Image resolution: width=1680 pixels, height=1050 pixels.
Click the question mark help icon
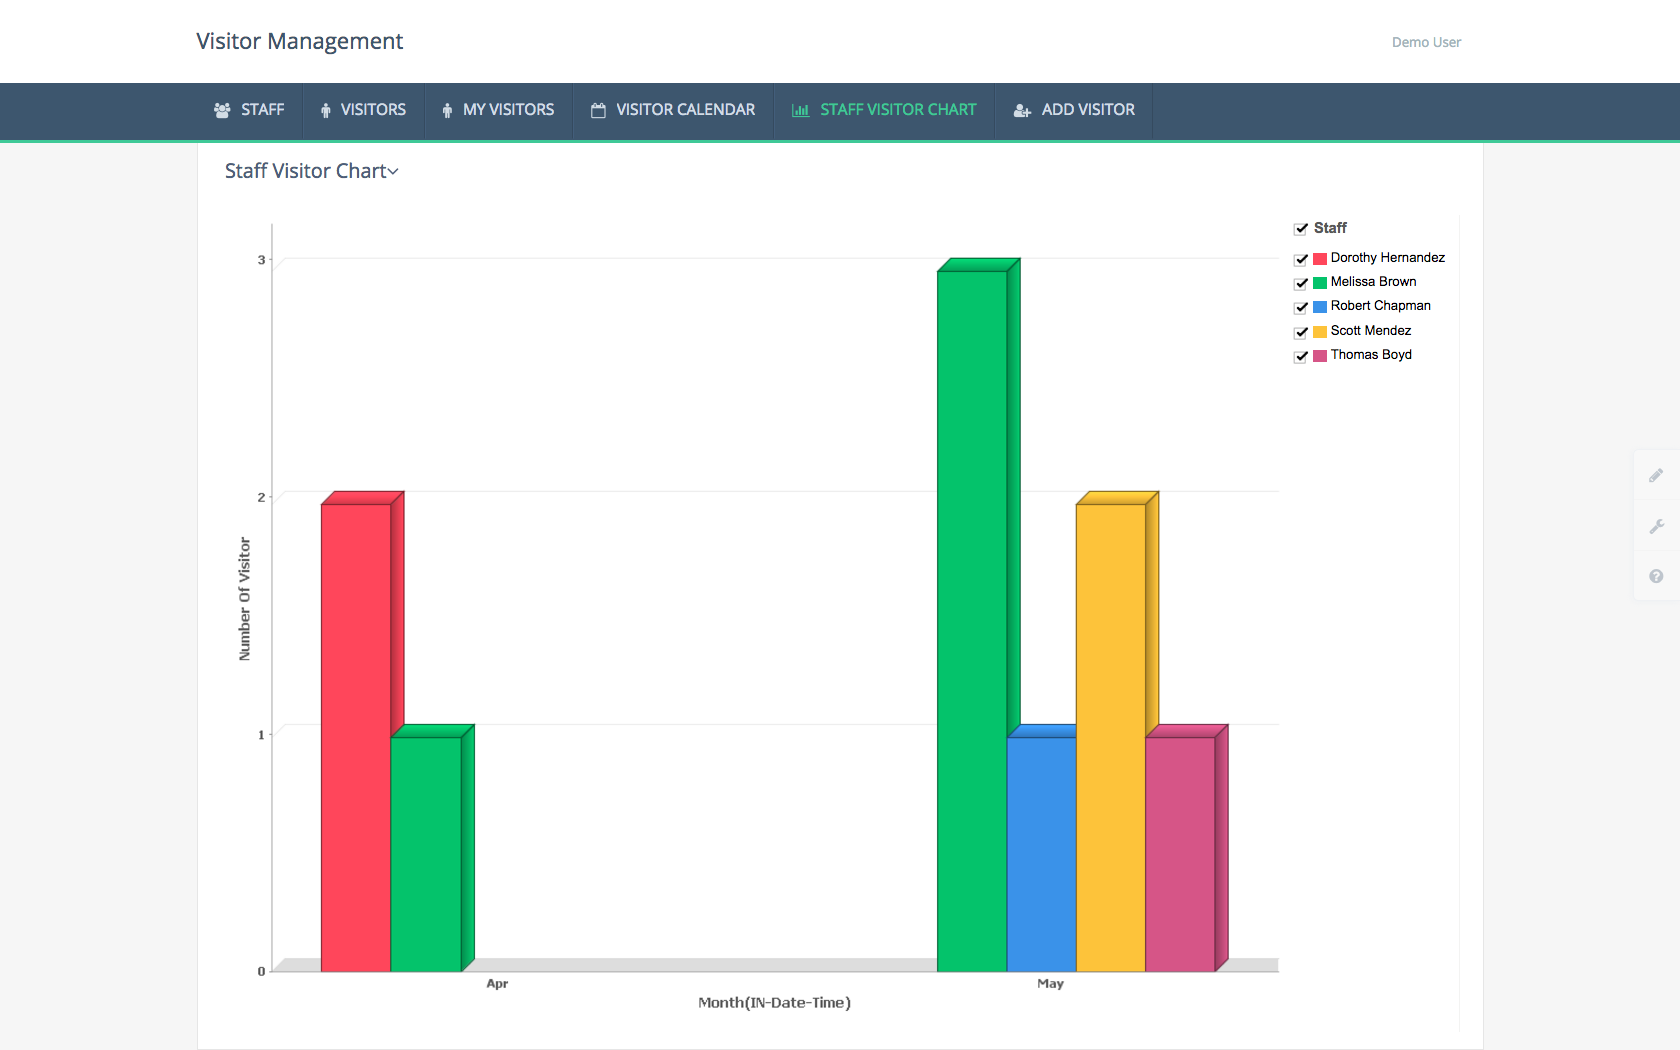click(x=1656, y=576)
